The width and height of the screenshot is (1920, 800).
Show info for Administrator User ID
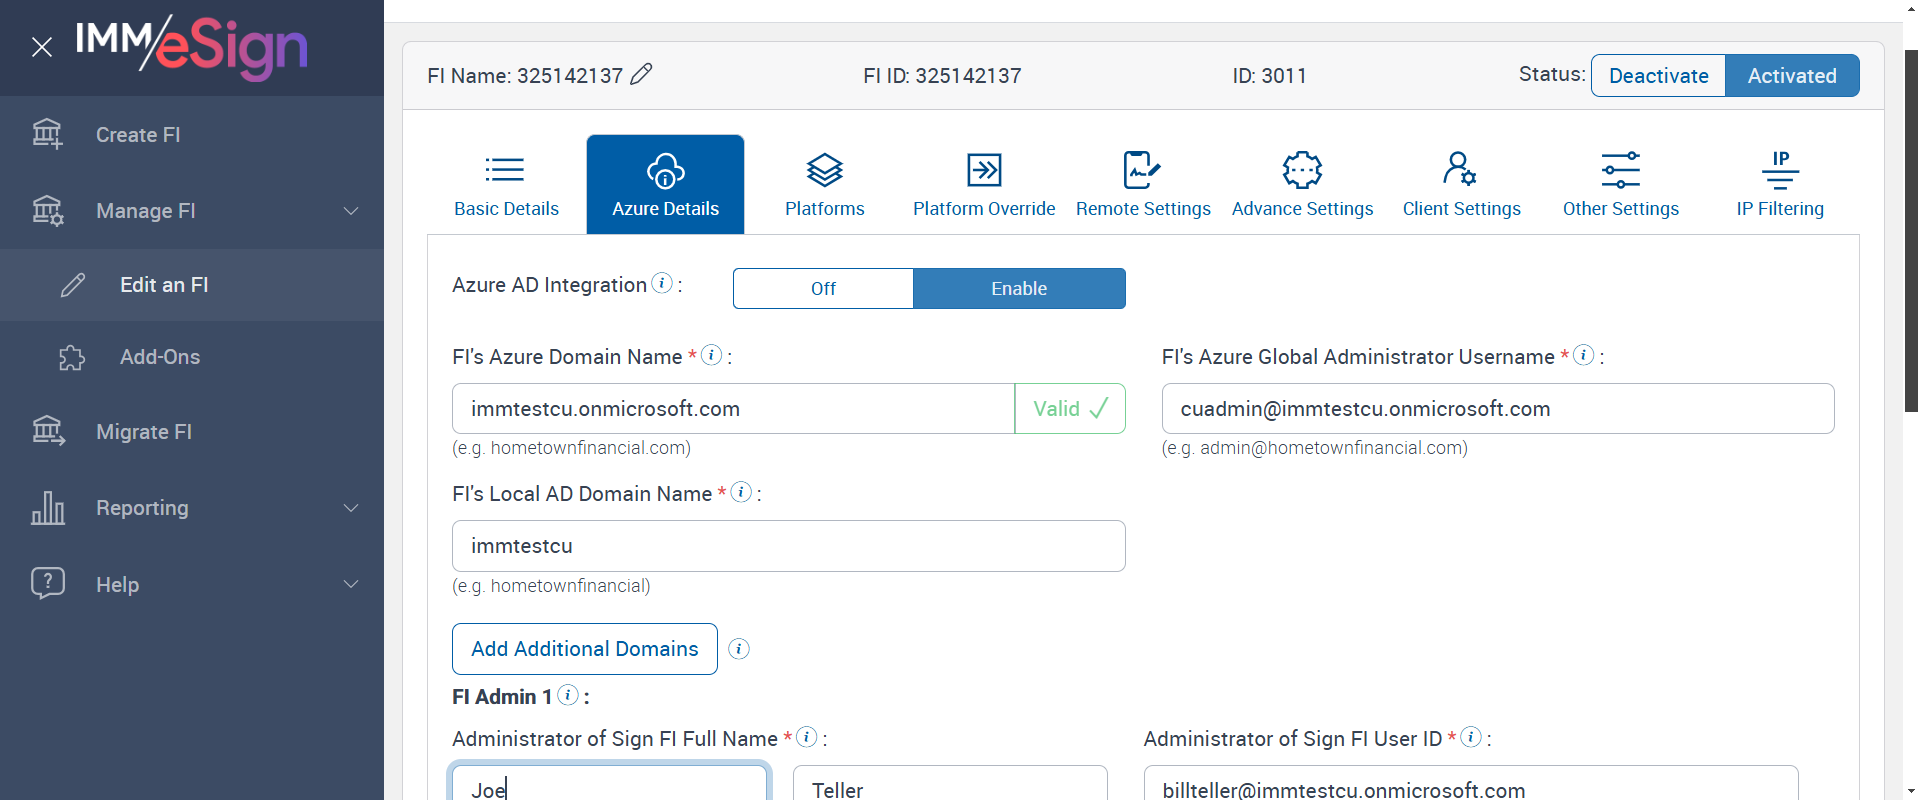1470,737
